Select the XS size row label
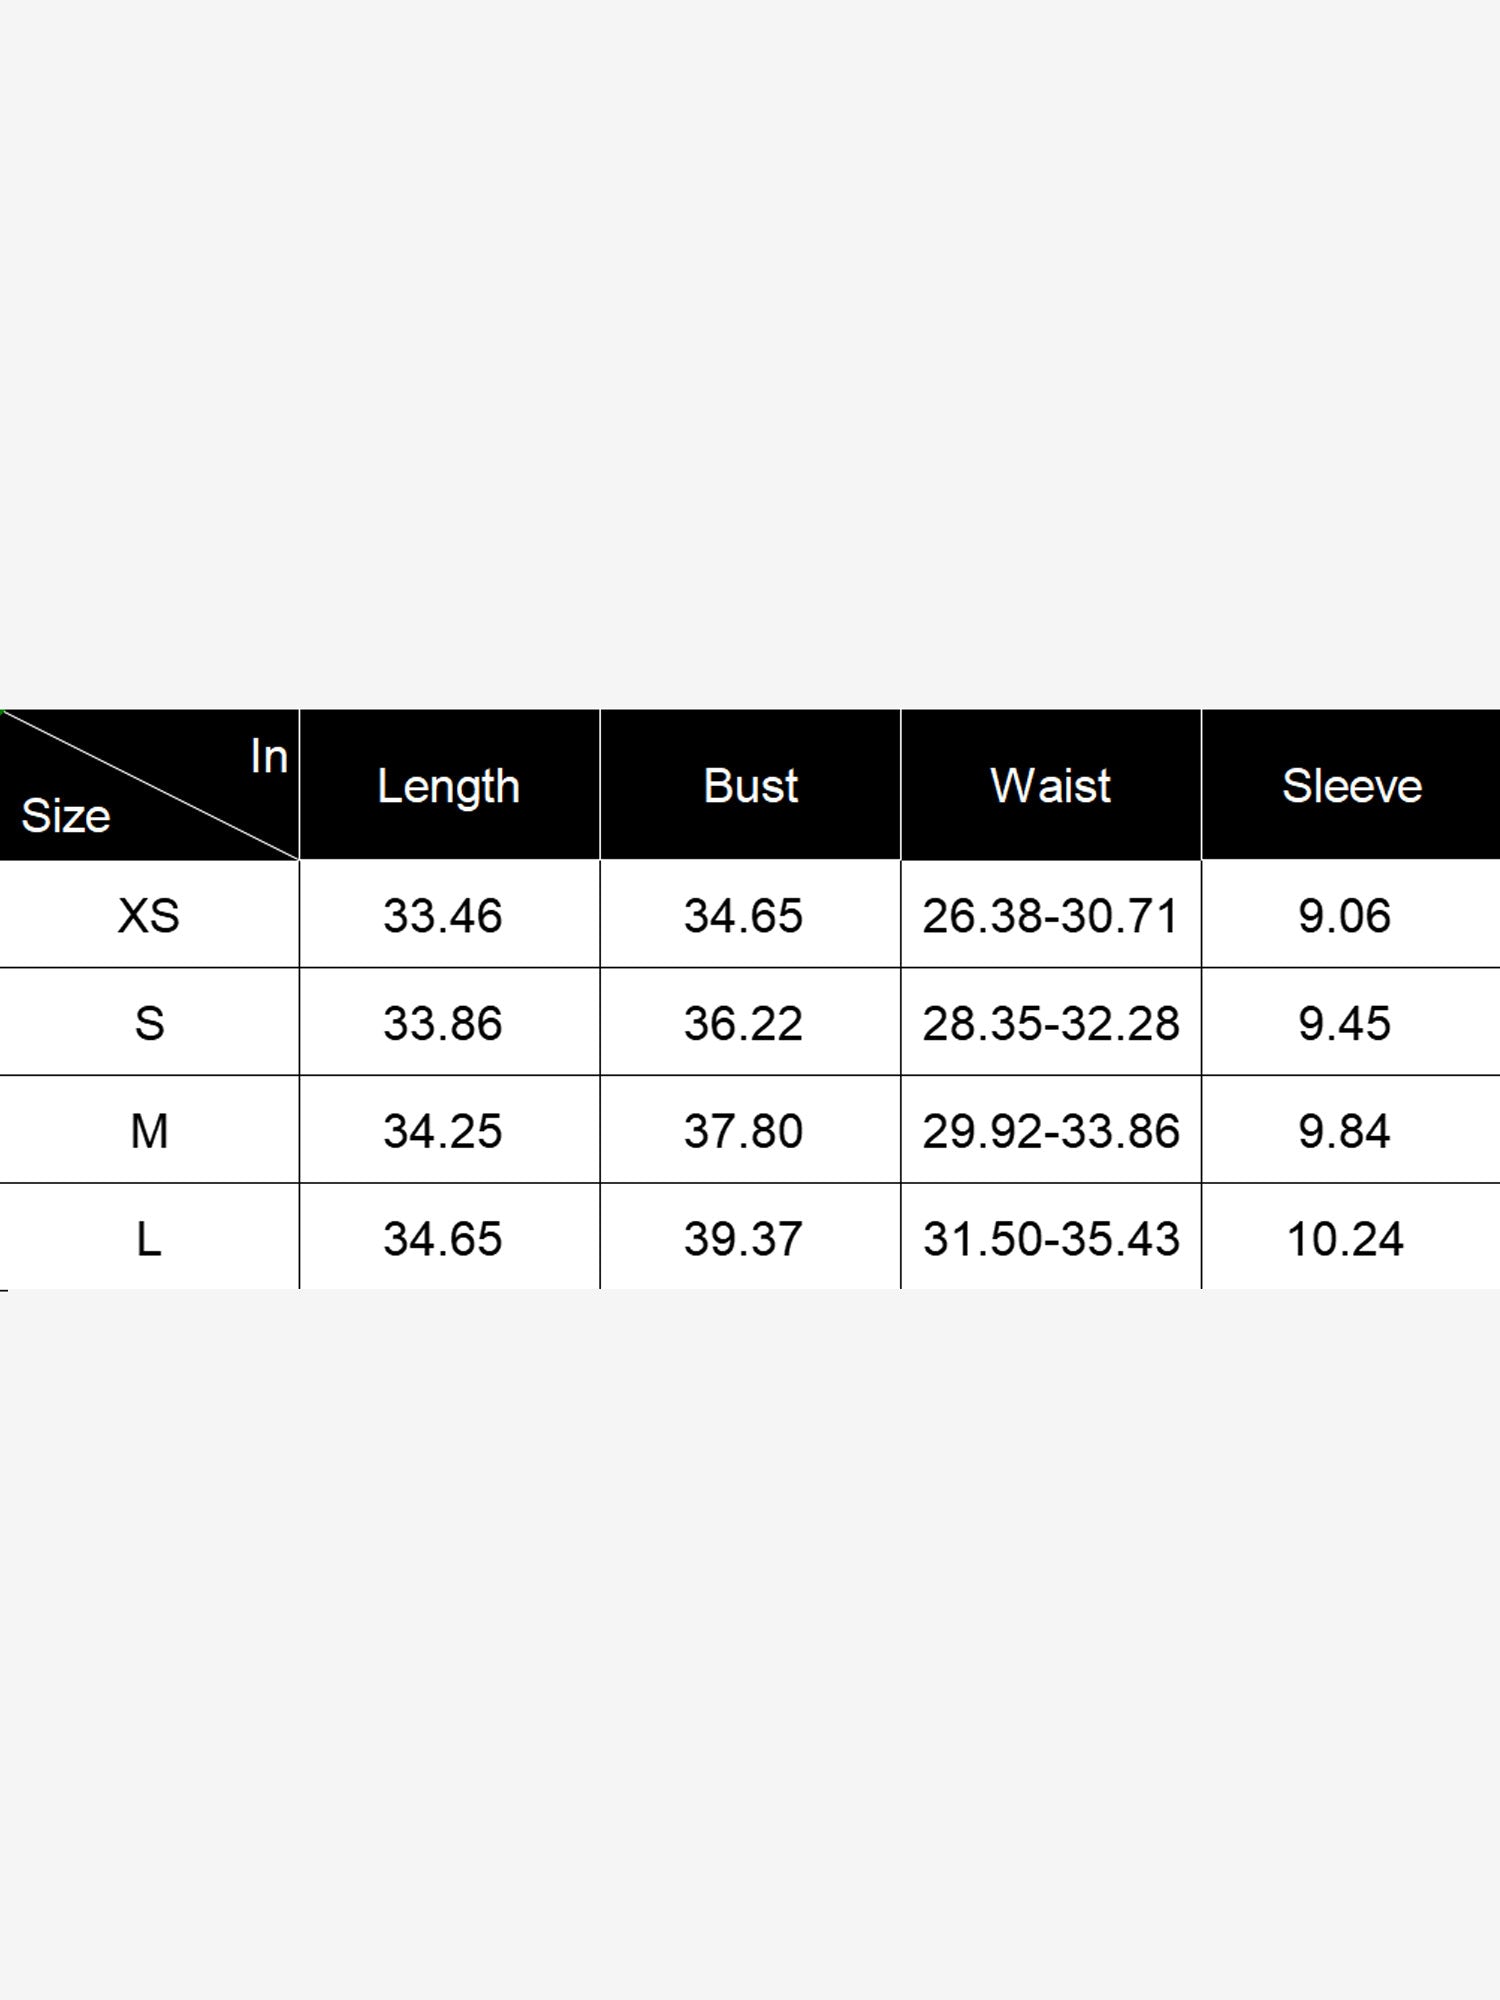 149,916
